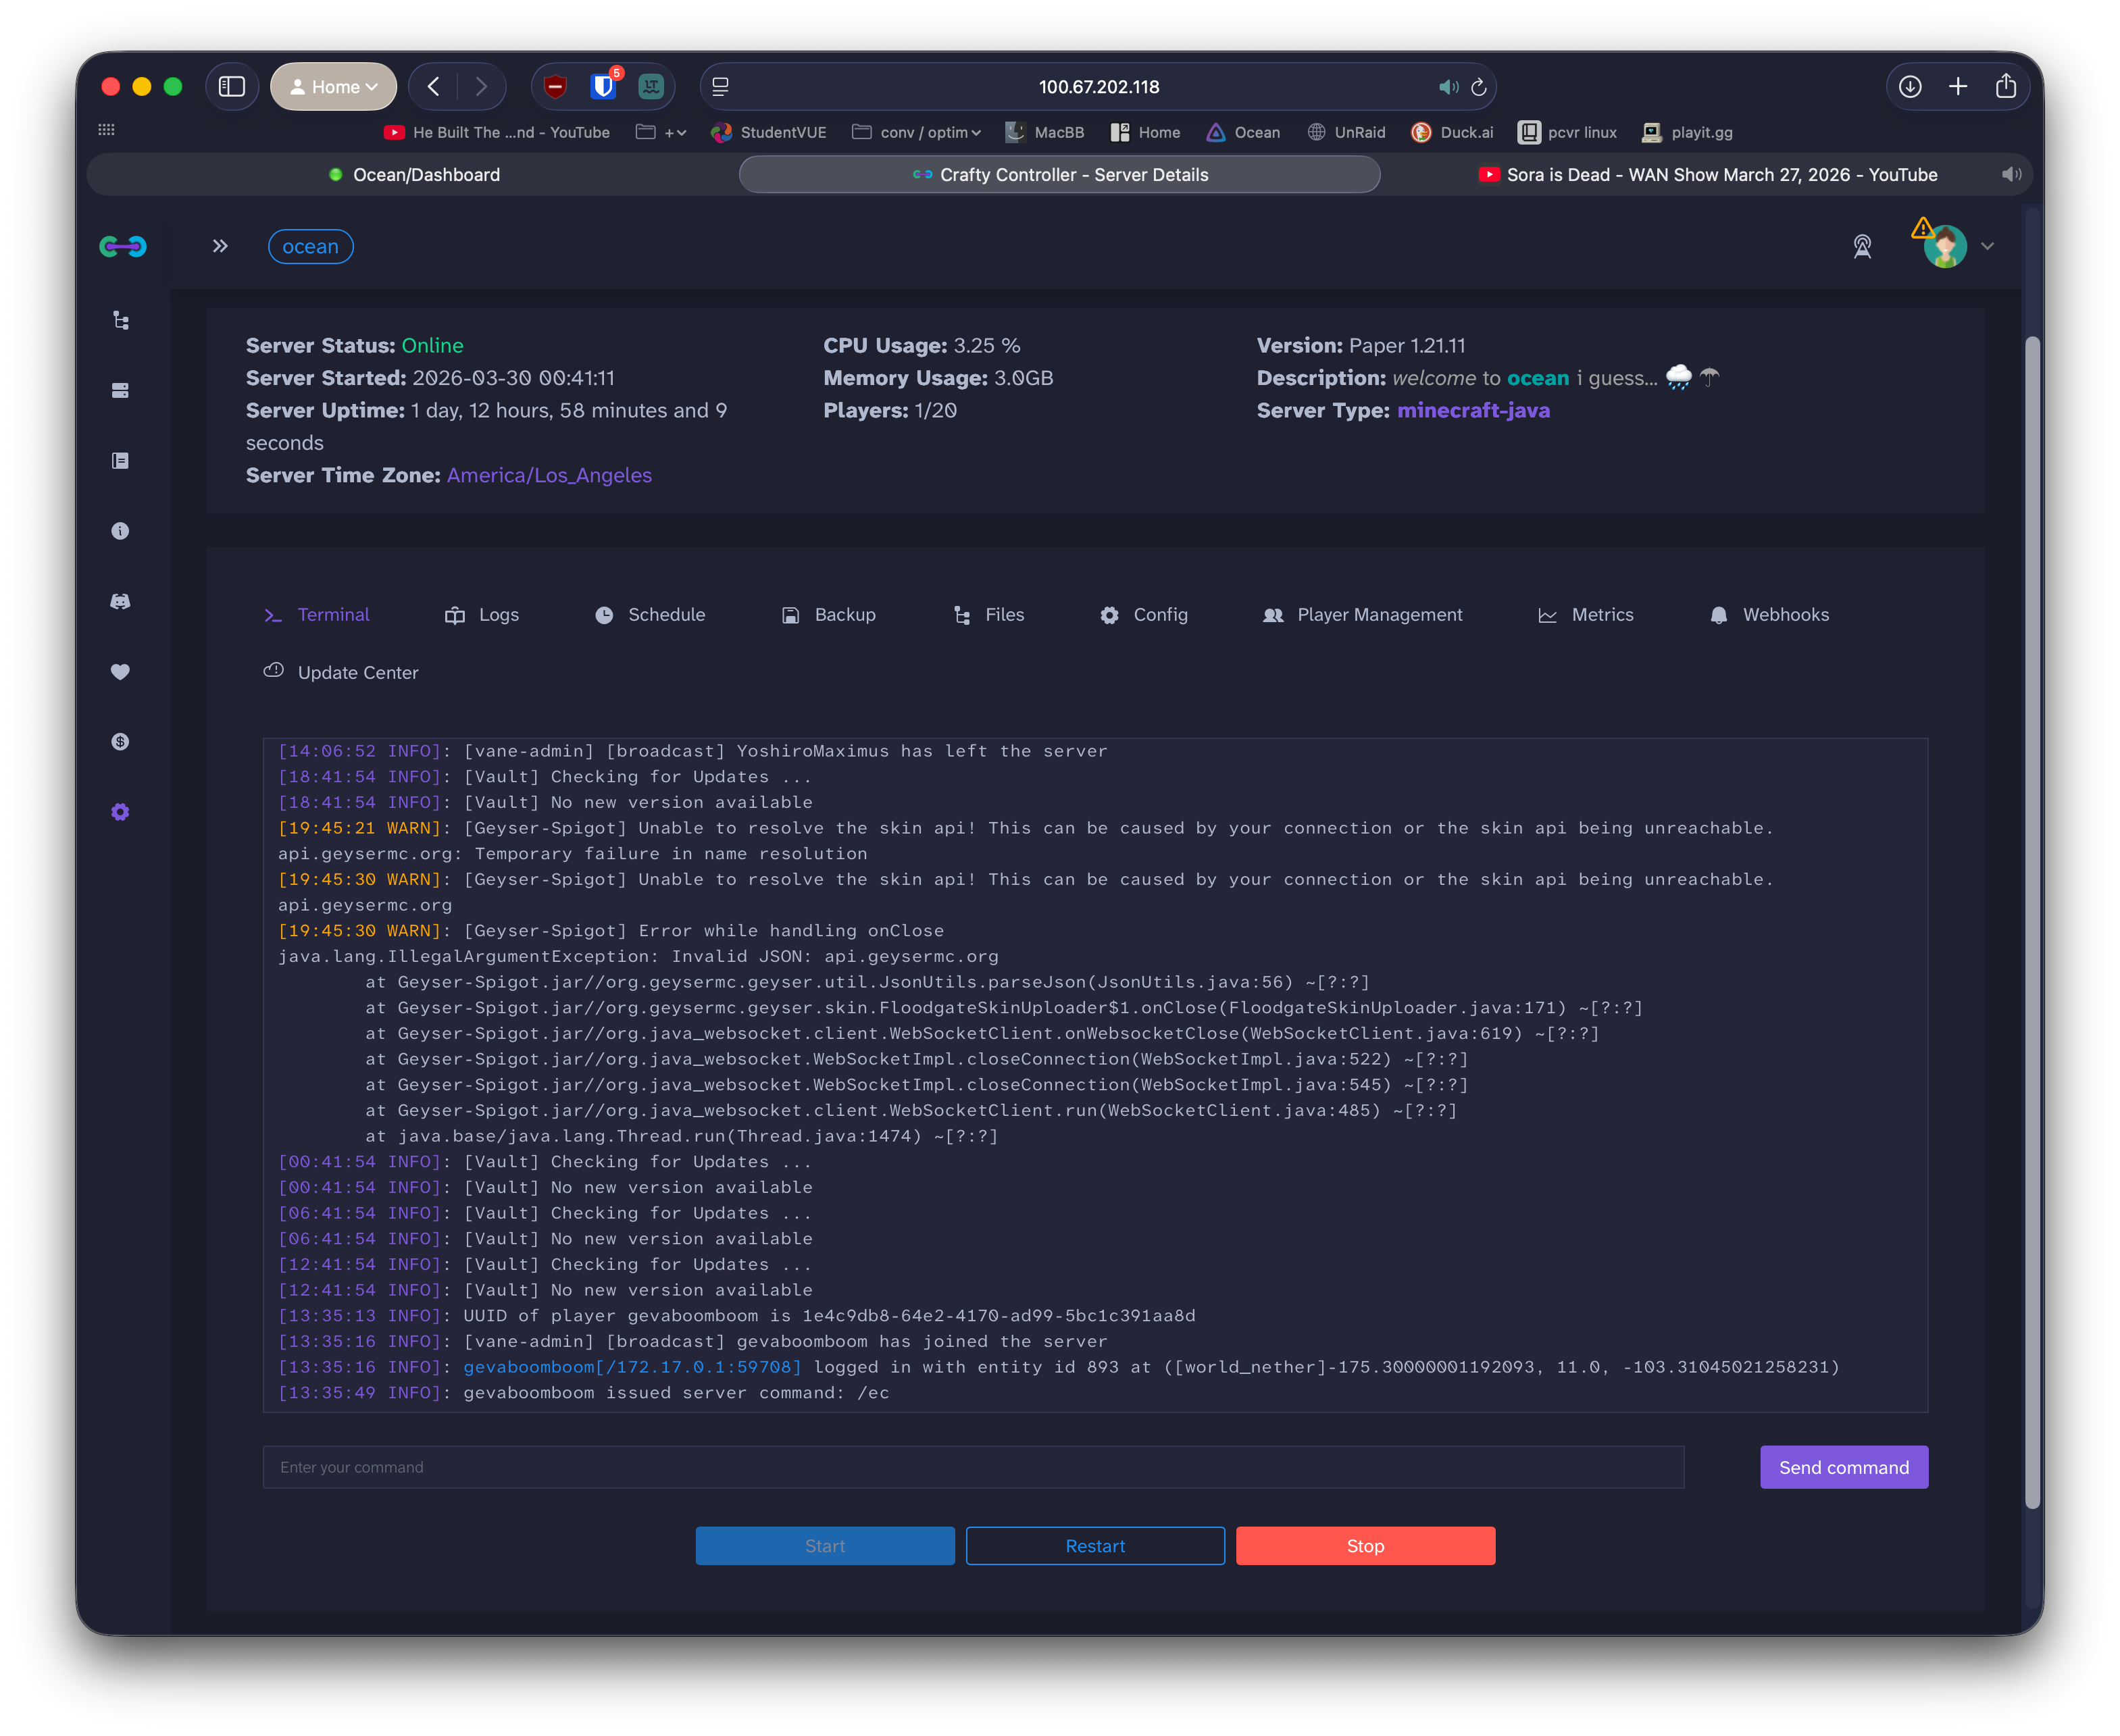
Task: Click the Send command button
Action: coord(1843,1467)
